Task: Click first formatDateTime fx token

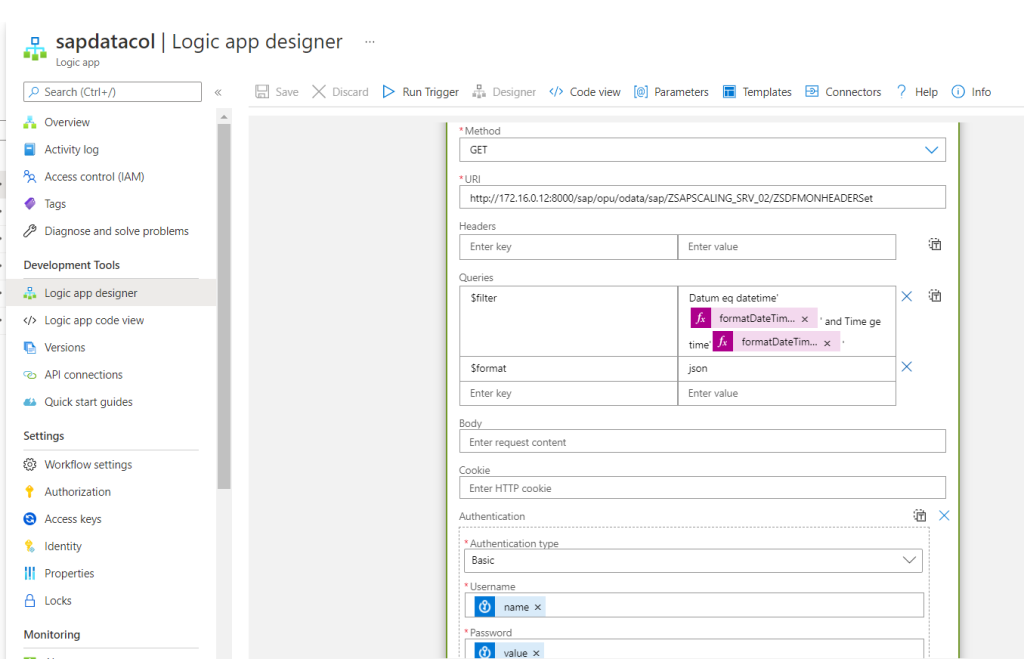Action: coord(753,319)
